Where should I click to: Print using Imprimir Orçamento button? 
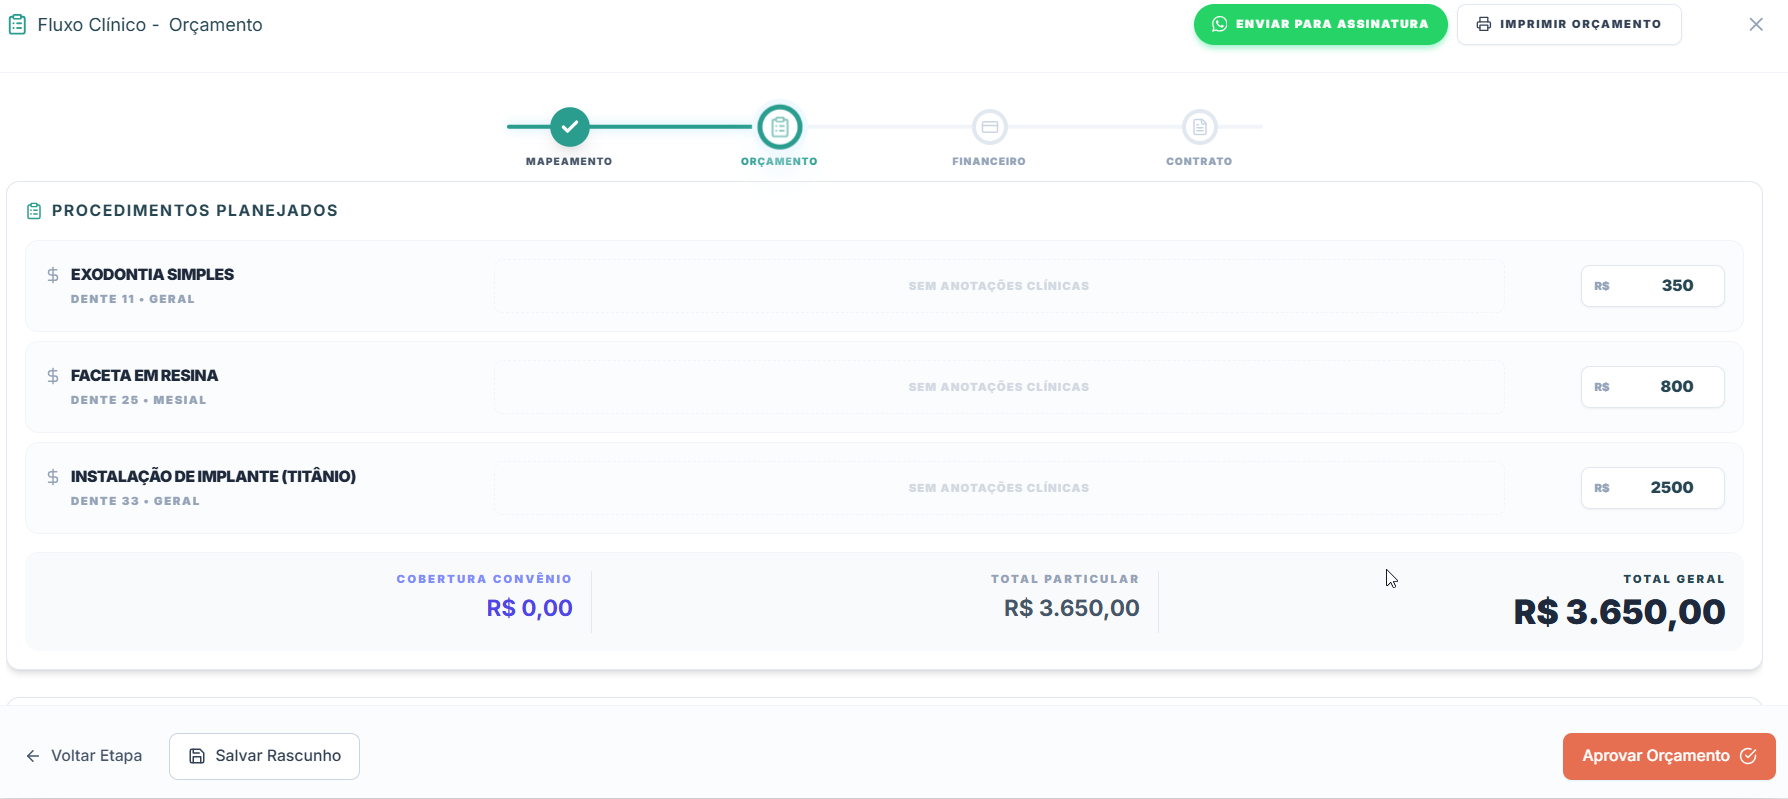(1569, 24)
